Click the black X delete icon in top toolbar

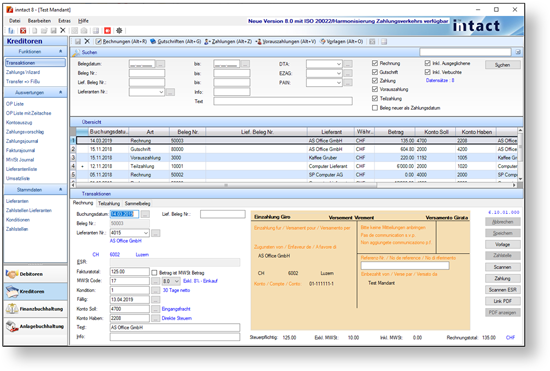coord(63,31)
